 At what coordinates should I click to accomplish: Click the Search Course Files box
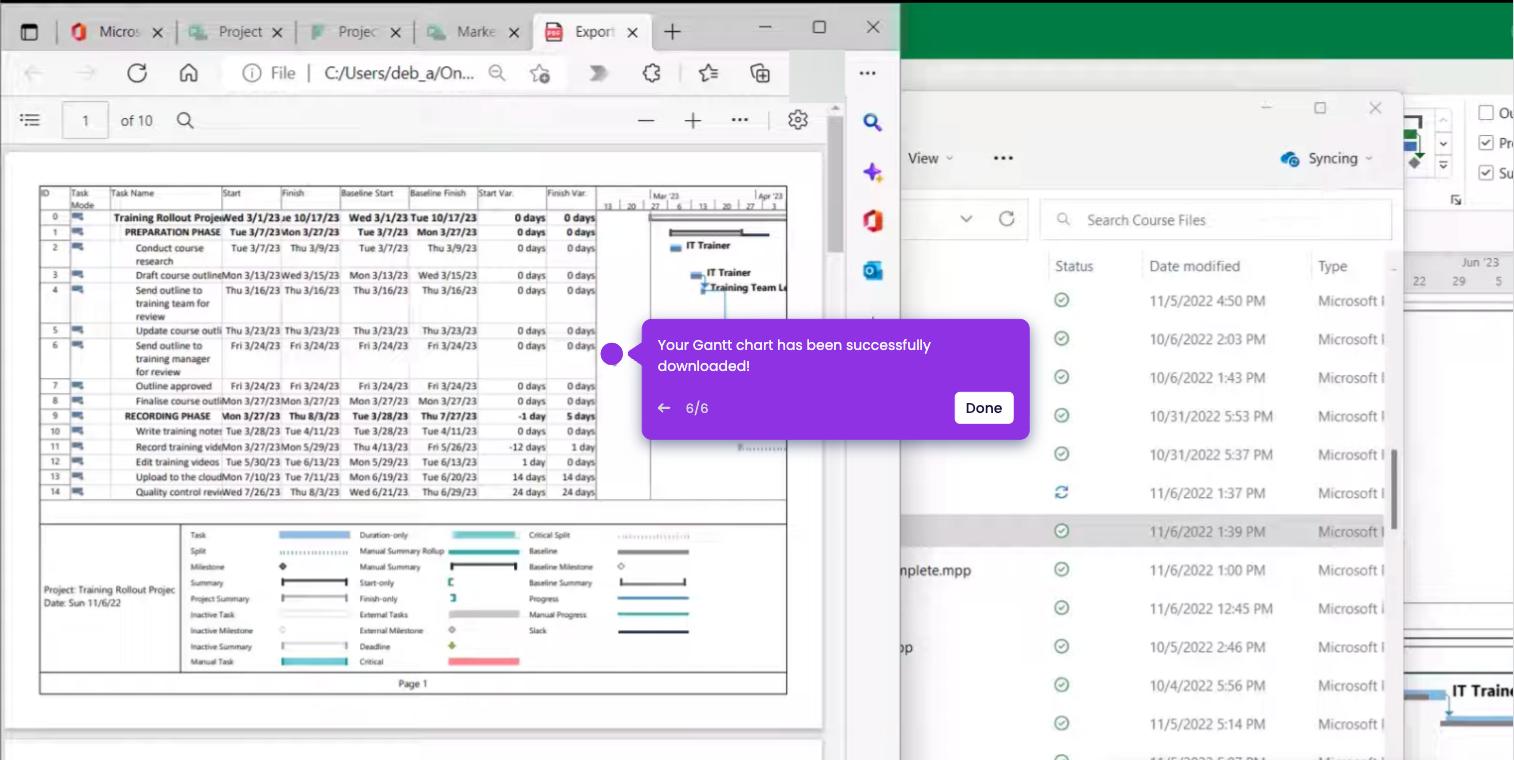point(1215,219)
